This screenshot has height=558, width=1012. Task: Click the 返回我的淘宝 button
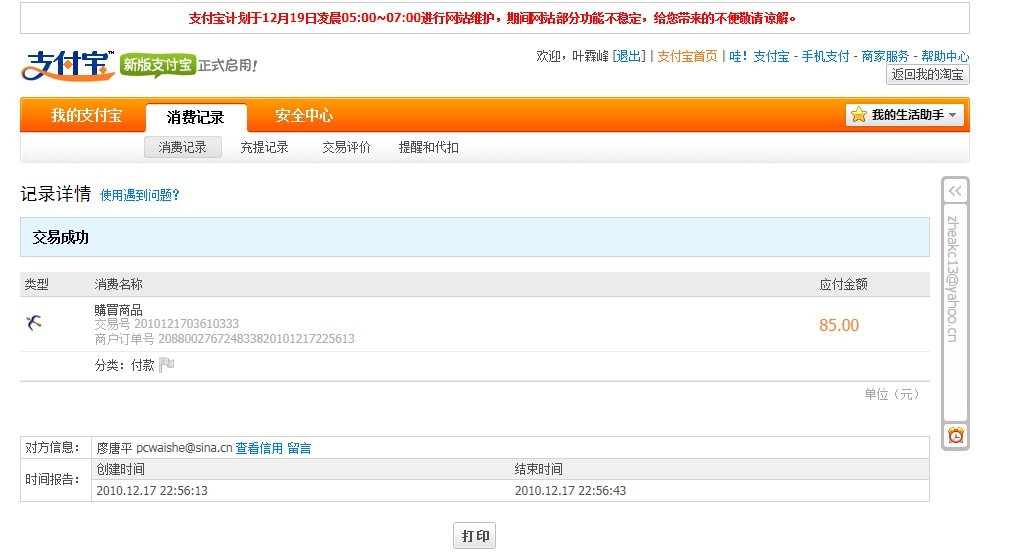[927, 74]
